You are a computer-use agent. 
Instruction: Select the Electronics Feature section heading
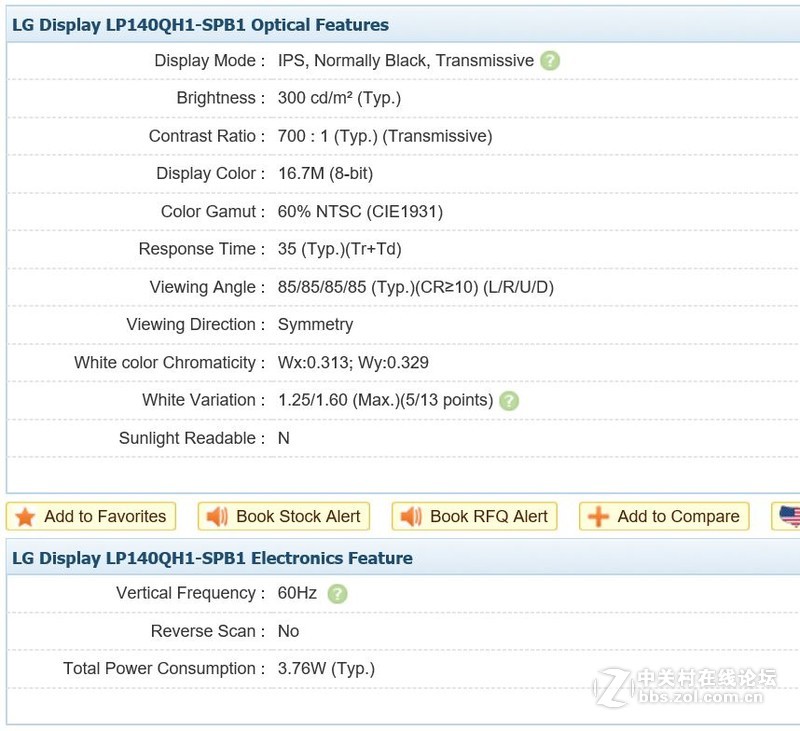[x=212, y=558]
